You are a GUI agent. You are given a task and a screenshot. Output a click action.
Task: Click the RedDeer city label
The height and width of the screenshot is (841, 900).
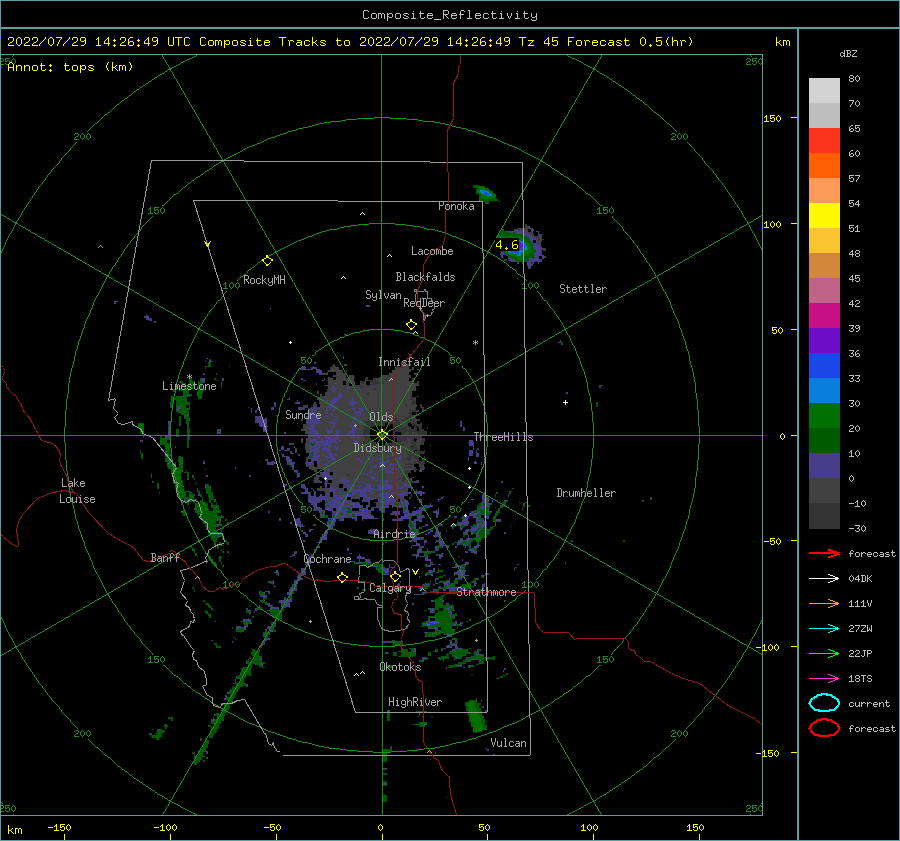click(x=424, y=303)
